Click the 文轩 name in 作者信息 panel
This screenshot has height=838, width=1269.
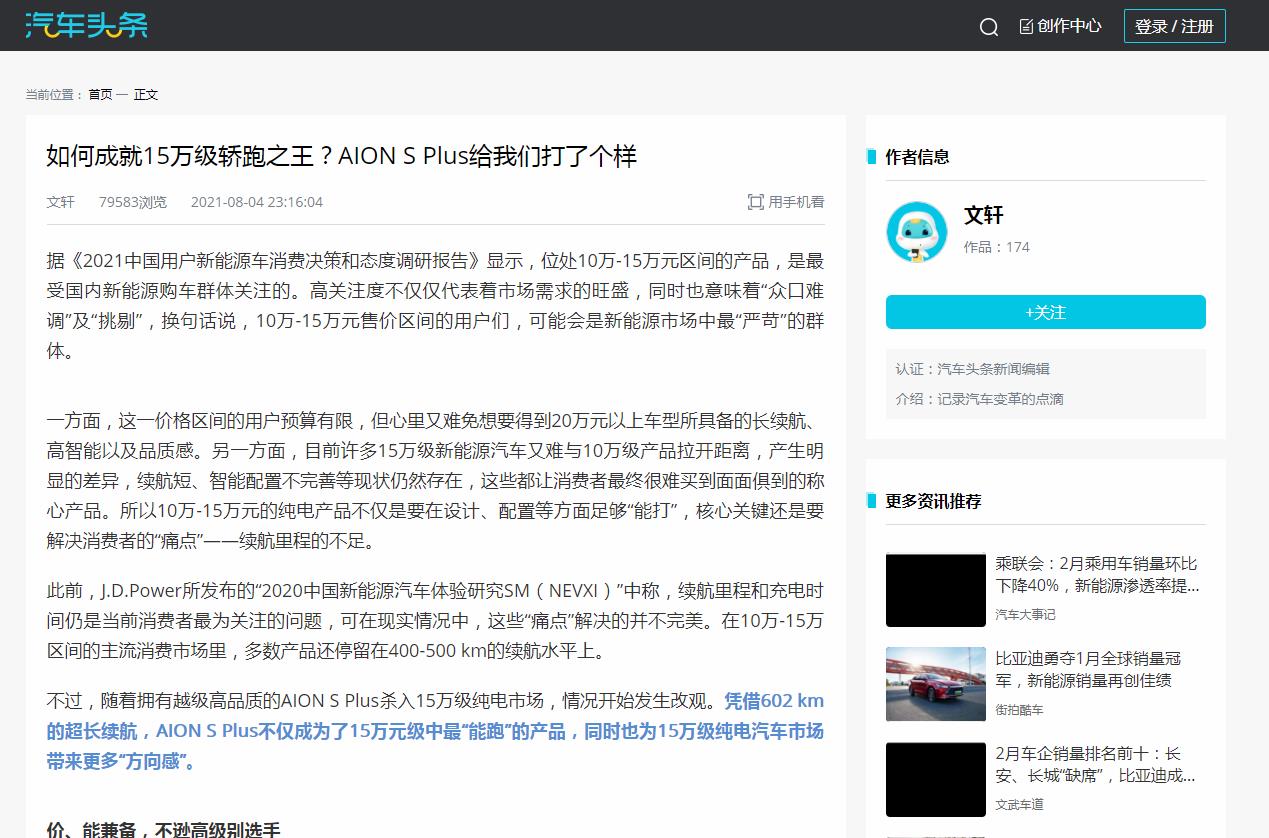tap(984, 215)
